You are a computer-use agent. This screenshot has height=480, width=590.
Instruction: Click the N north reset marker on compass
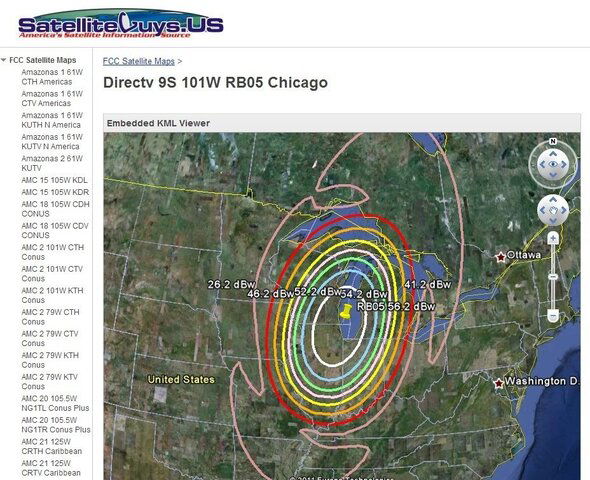pyautogui.click(x=553, y=141)
